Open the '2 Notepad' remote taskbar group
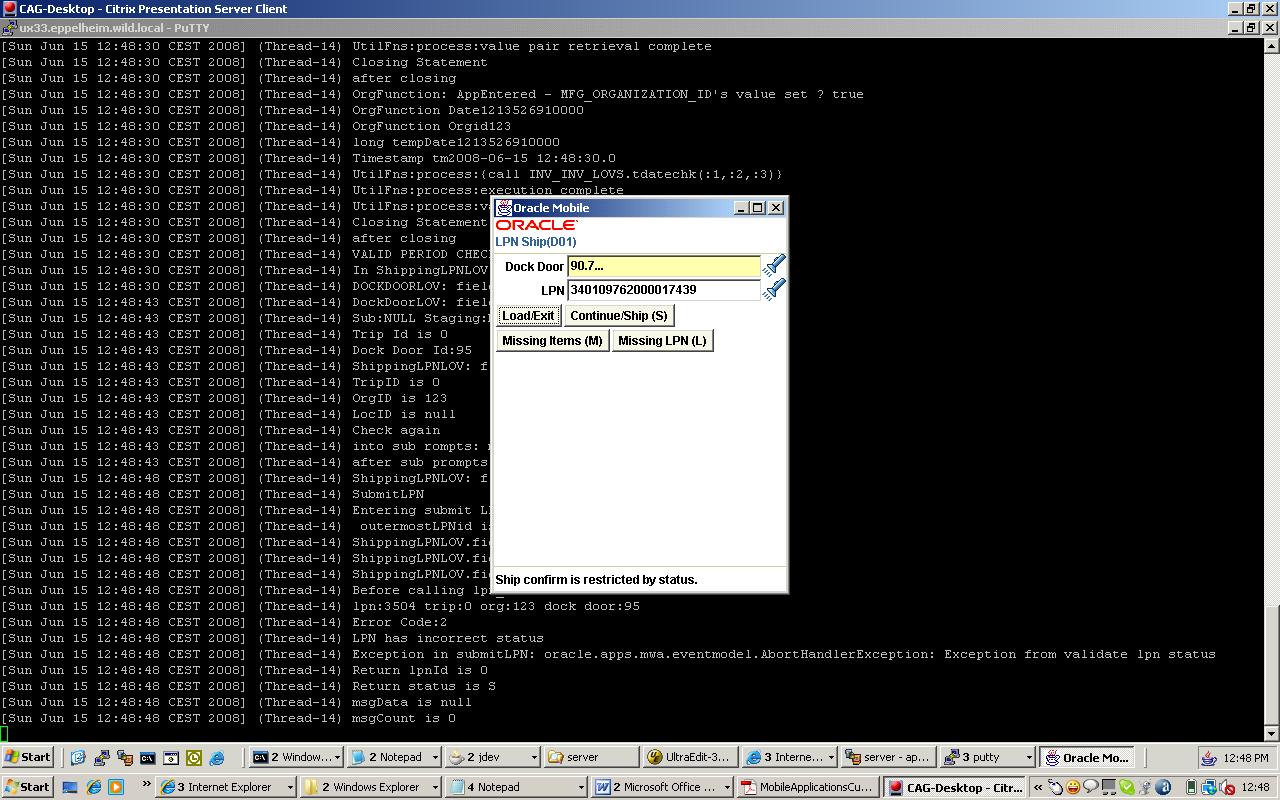Screen dimensions: 1280x800 pyautogui.click(x=394, y=758)
